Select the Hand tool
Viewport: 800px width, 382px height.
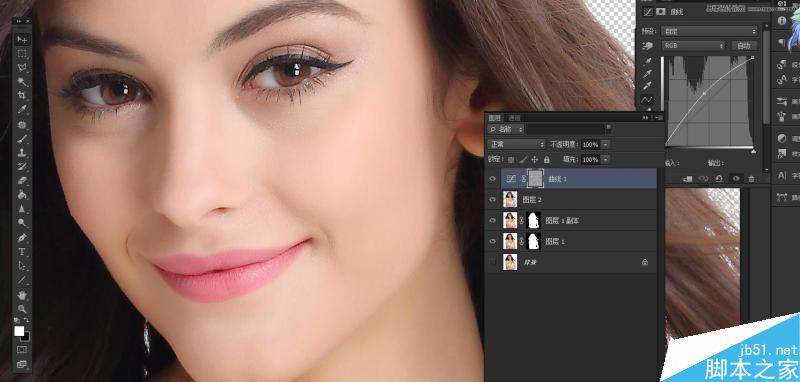pos(22,295)
